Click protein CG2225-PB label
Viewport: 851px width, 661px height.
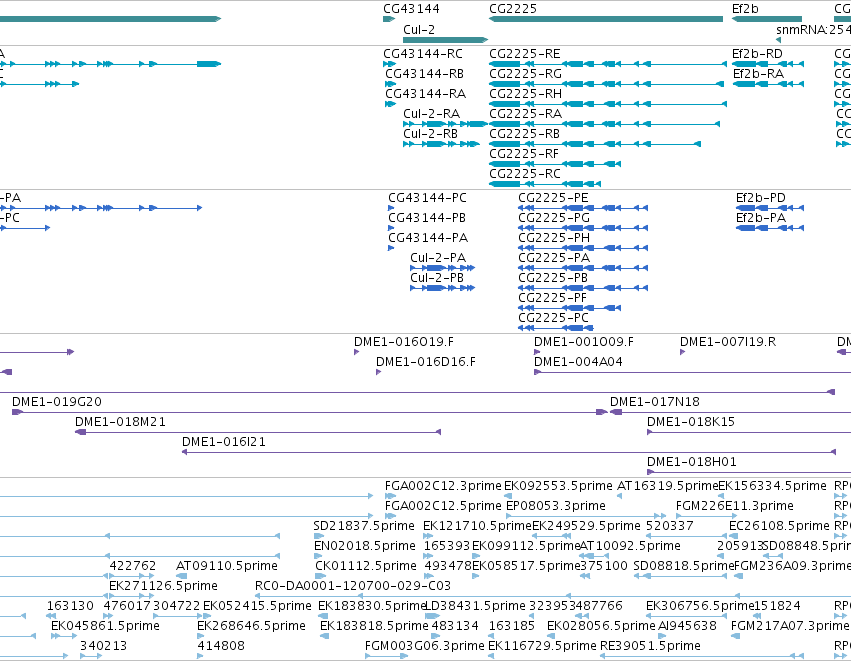coord(553,278)
